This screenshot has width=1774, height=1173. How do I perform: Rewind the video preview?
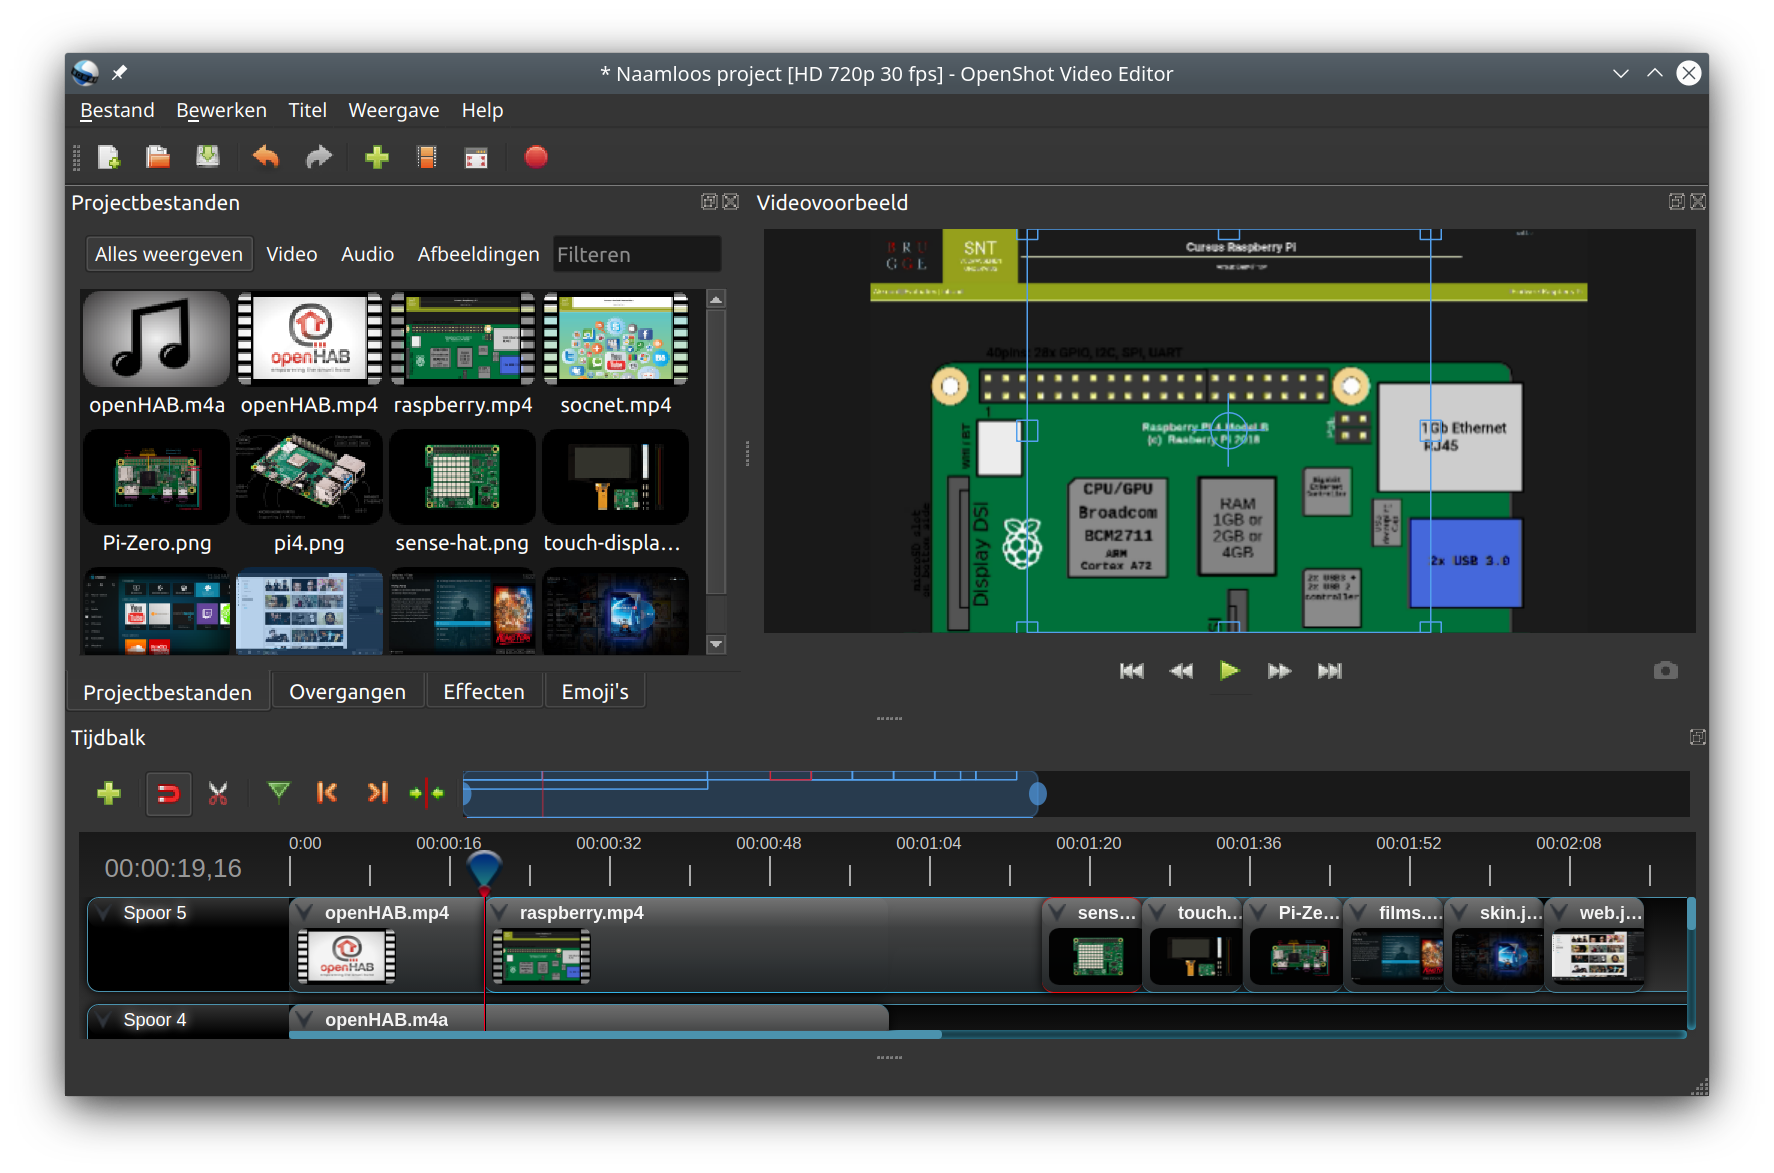pyautogui.click(x=1181, y=671)
